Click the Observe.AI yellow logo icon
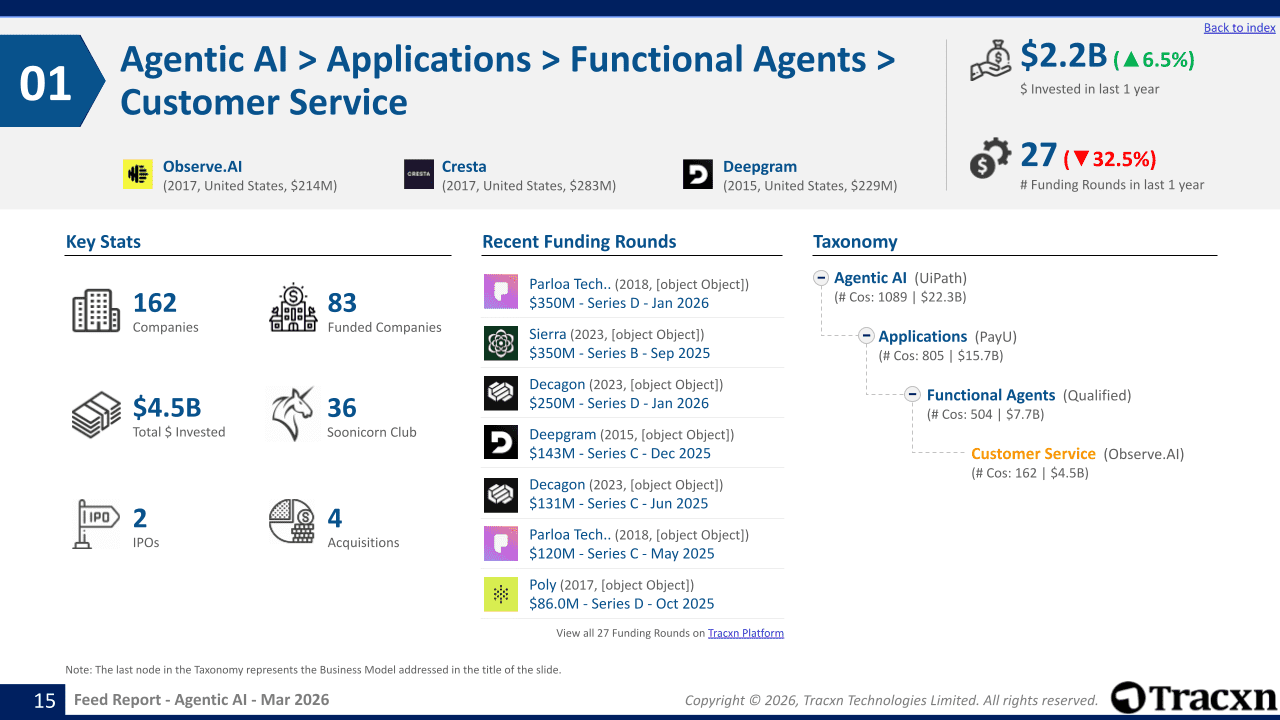 point(138,174)
